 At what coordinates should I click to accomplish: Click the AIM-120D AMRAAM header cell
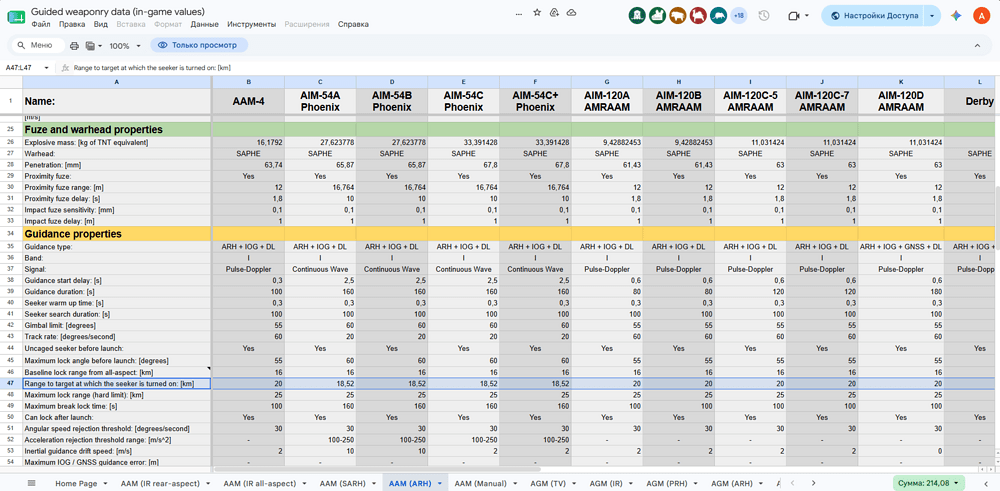pos(901,101)
